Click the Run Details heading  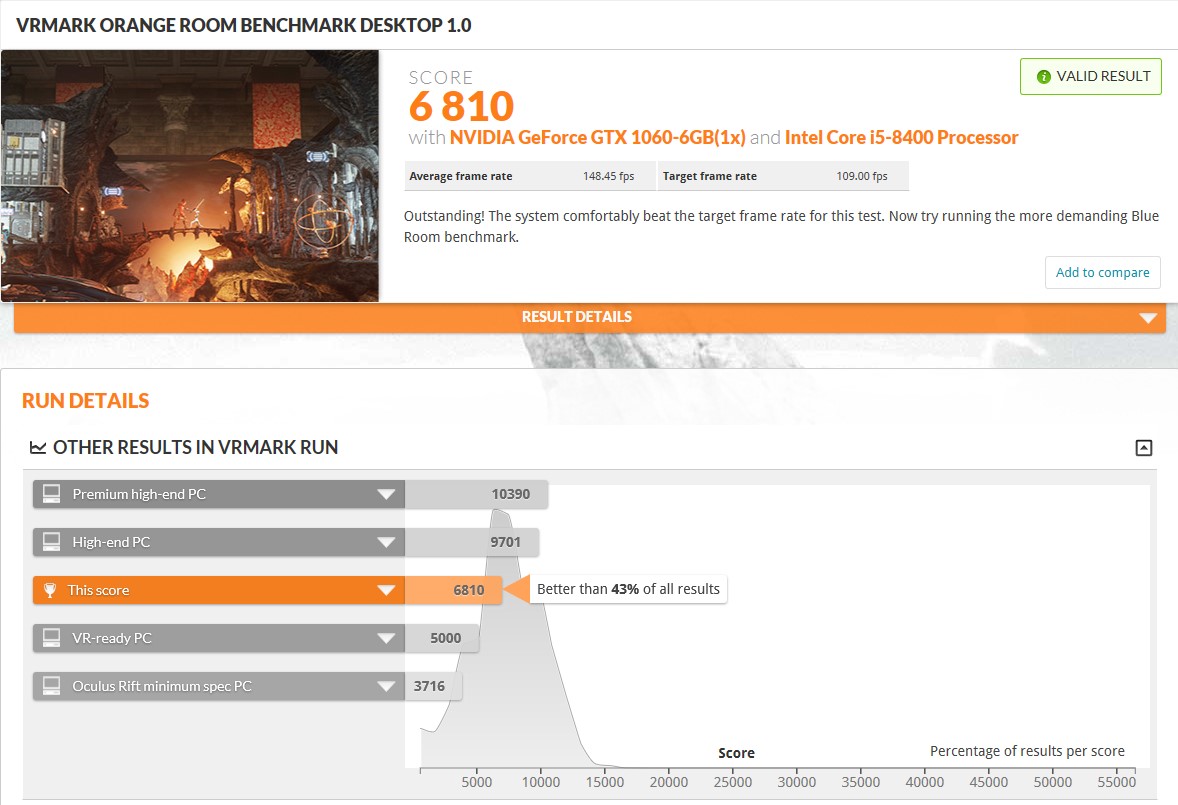pyautogui.click(x=86, y=401)
